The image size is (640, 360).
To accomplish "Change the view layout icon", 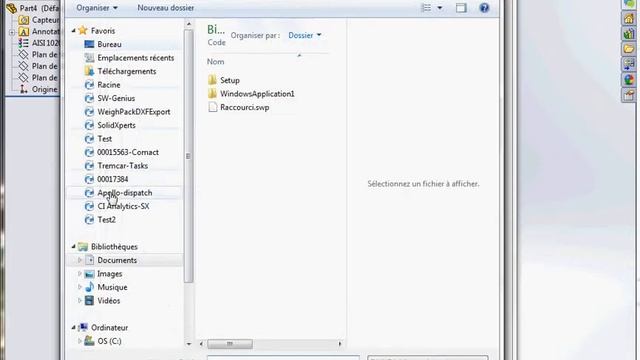I will coord(426,8).
